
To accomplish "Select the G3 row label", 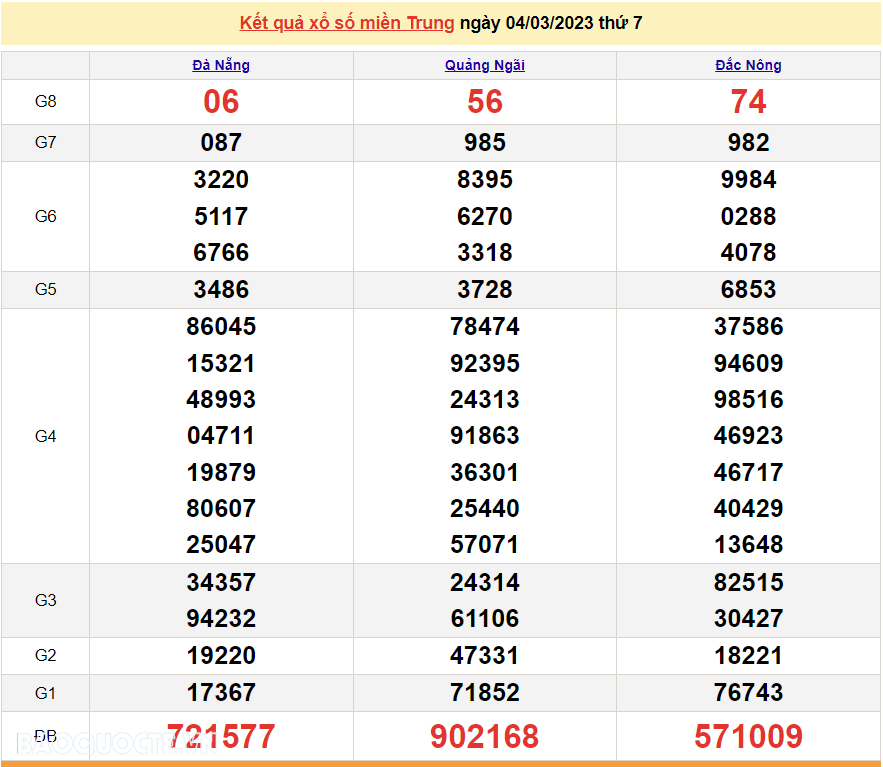I will (45, 600).
